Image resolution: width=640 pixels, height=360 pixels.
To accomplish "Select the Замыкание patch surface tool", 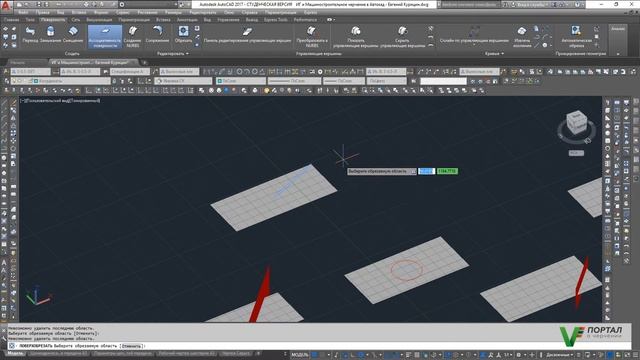I will pyautogui.click(x=51, y=35).
